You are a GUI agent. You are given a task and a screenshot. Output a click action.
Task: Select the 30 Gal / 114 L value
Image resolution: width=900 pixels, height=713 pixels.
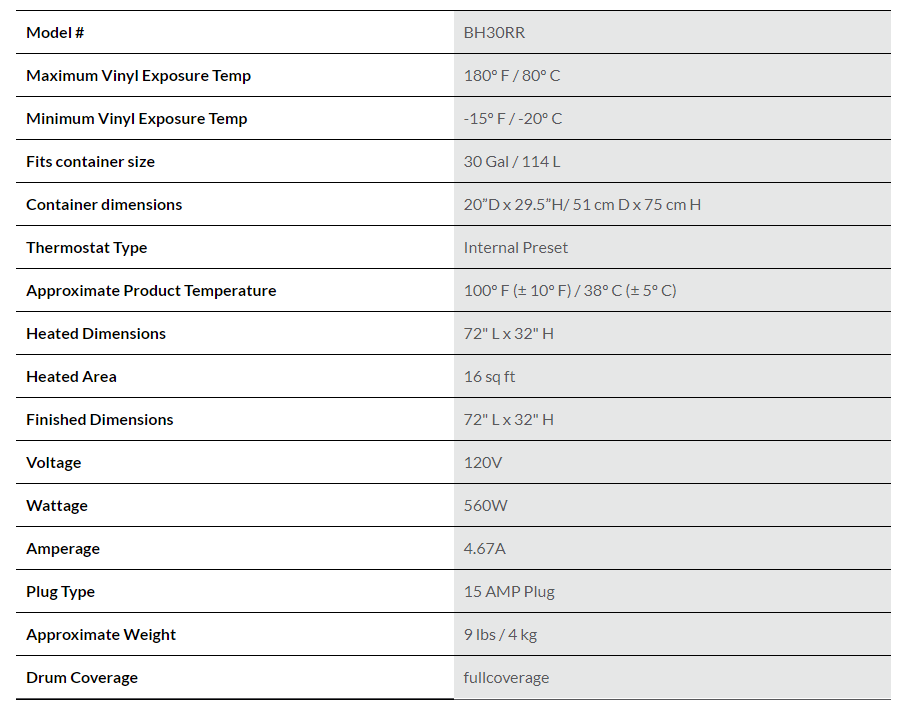pos(511,162)
